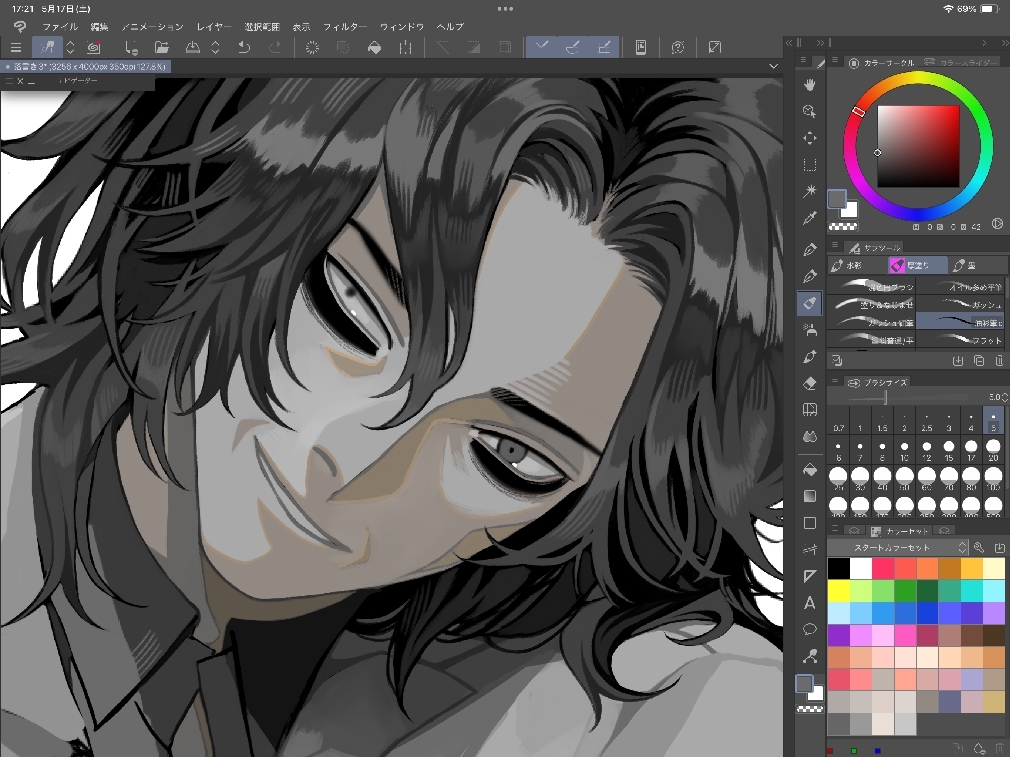Select the Eyedropper tool

point(810,218)
